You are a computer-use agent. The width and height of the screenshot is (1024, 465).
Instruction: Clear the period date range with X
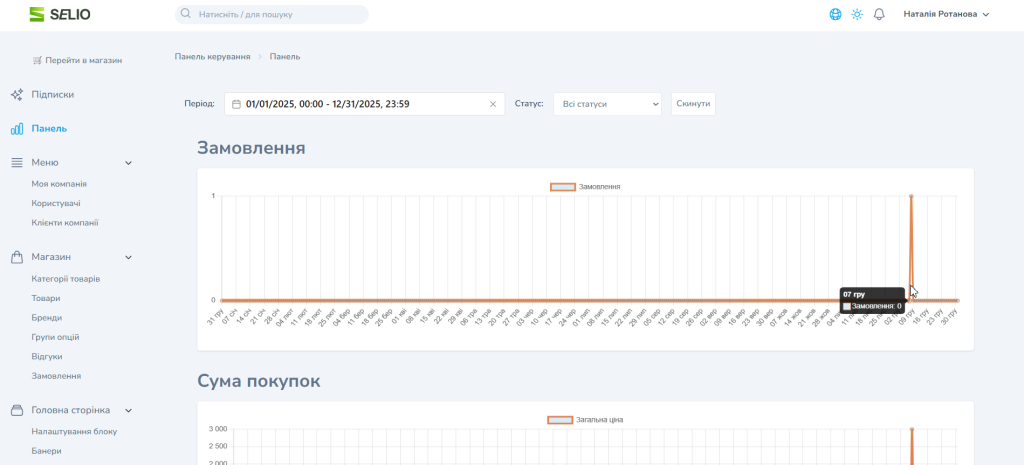tap(492, 104)
